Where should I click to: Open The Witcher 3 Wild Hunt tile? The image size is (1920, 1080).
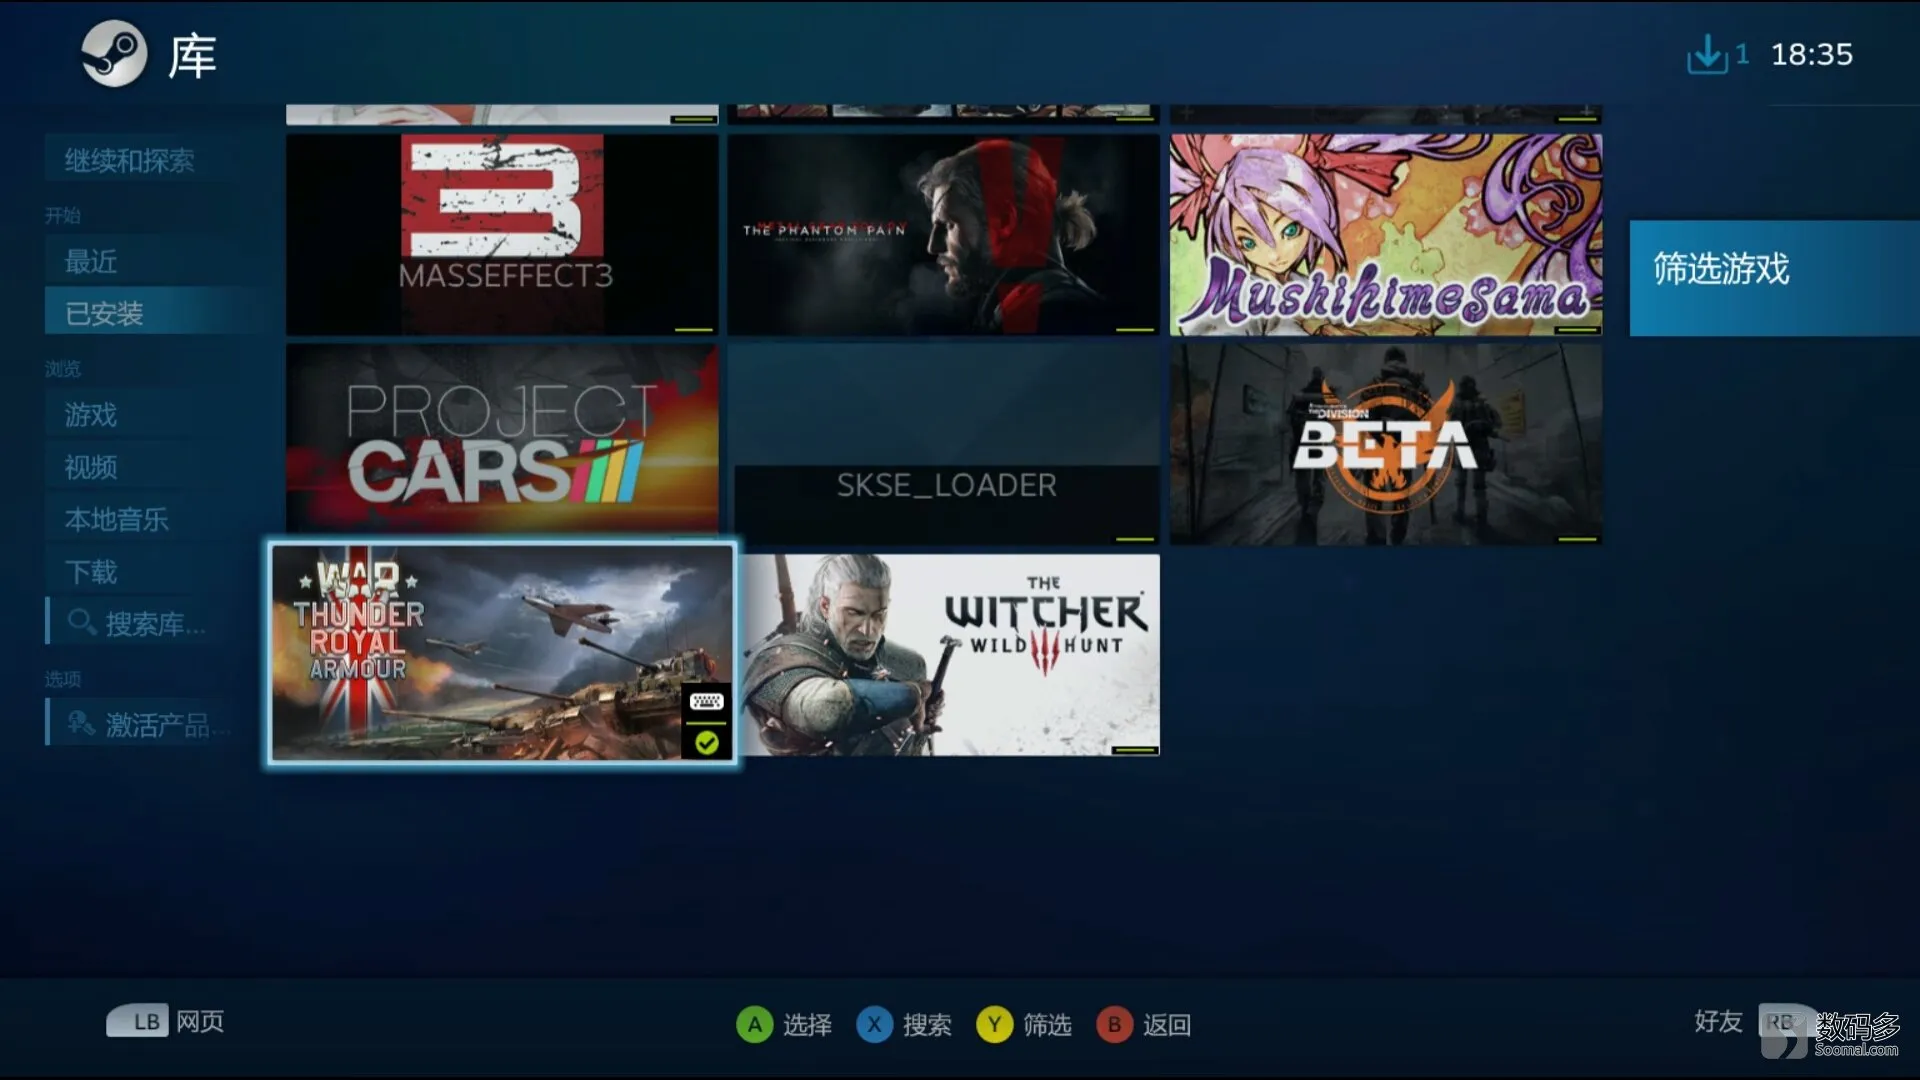pyautogui.click(x=950, y=655)
